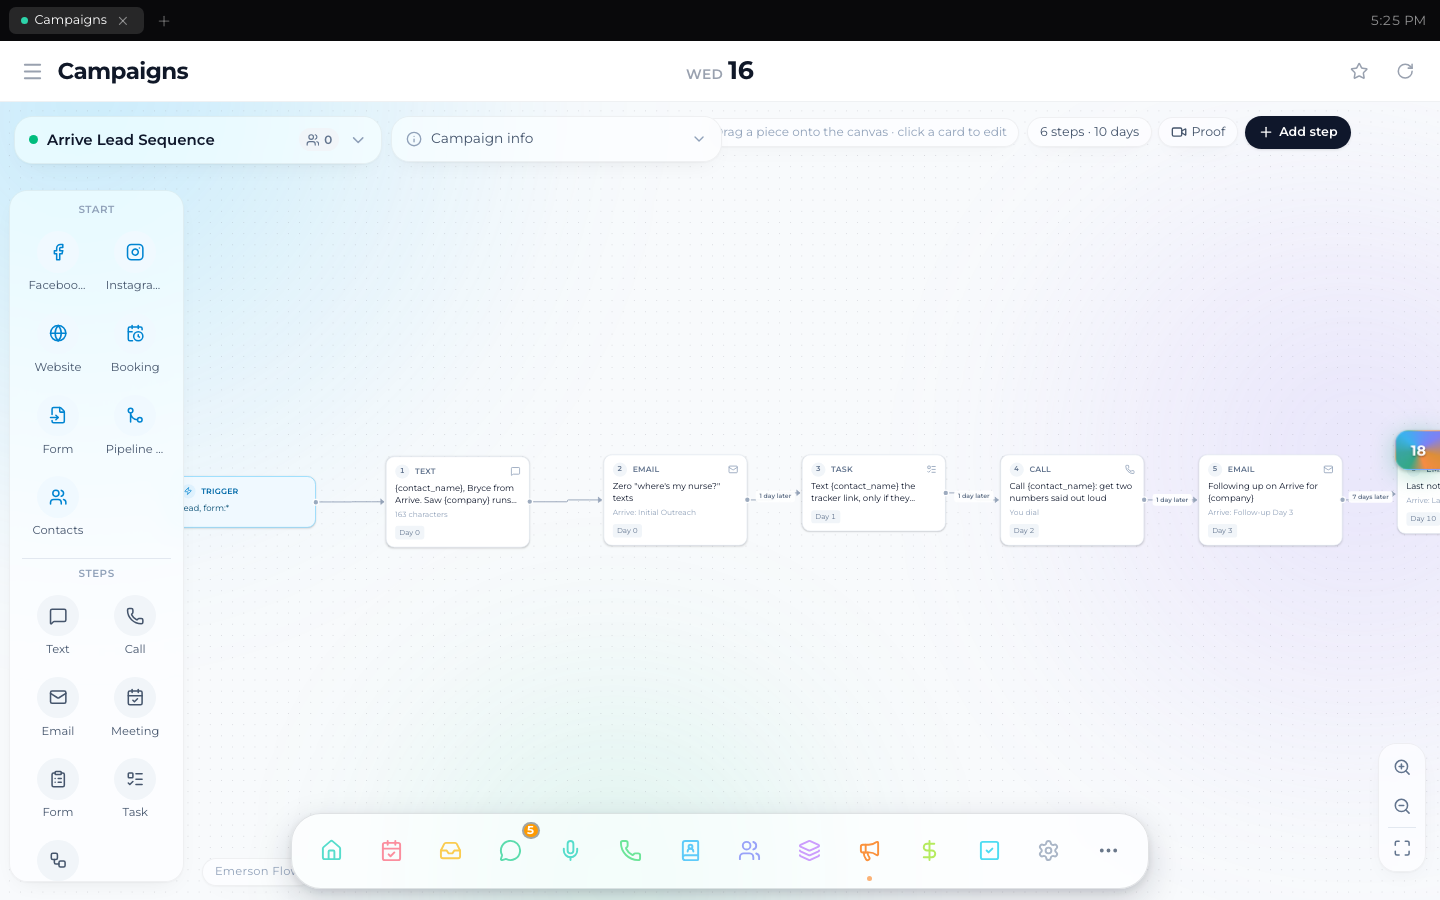Go to Home in the dock
Viewport: 1440px width, 900px height.
coord(332,851)
